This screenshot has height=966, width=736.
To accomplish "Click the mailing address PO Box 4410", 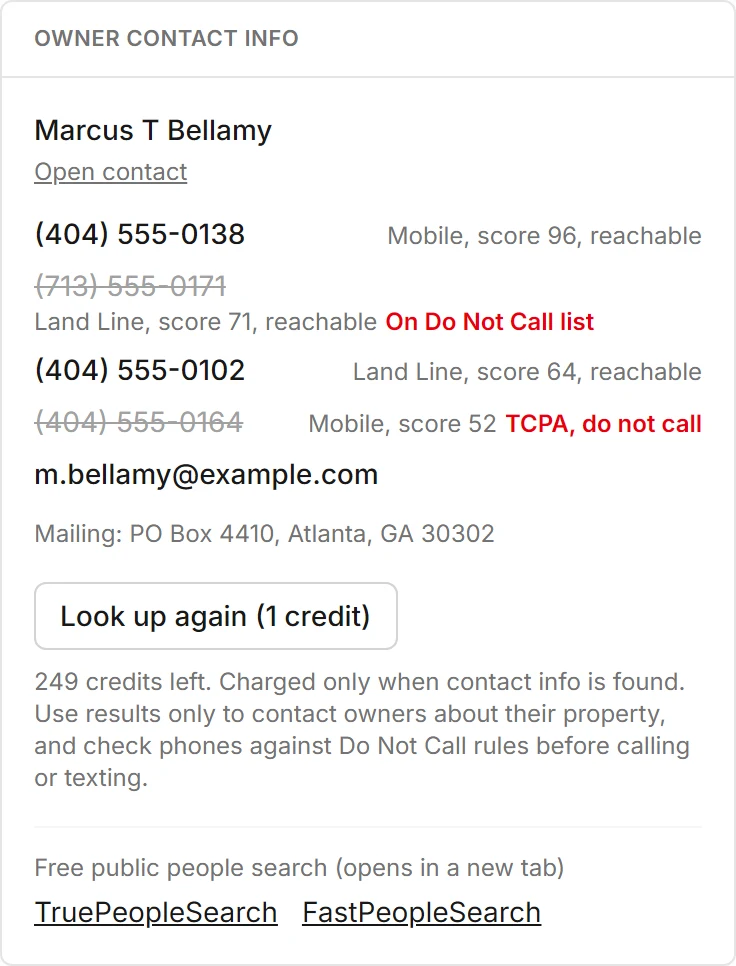I will (264, 534).
